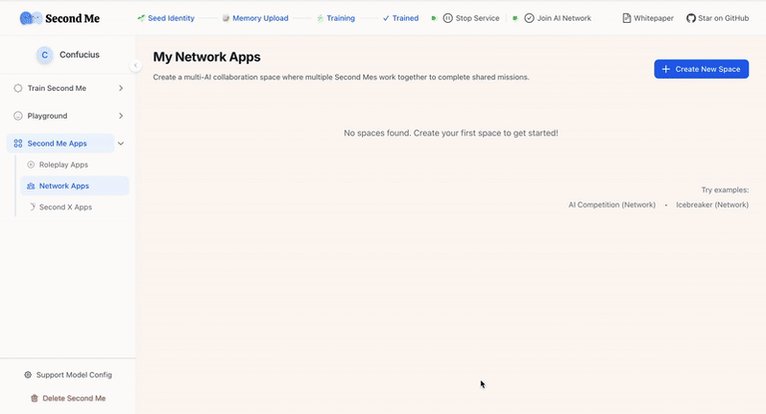
Task: Click the Trained status label
Action: pos(405,18)
